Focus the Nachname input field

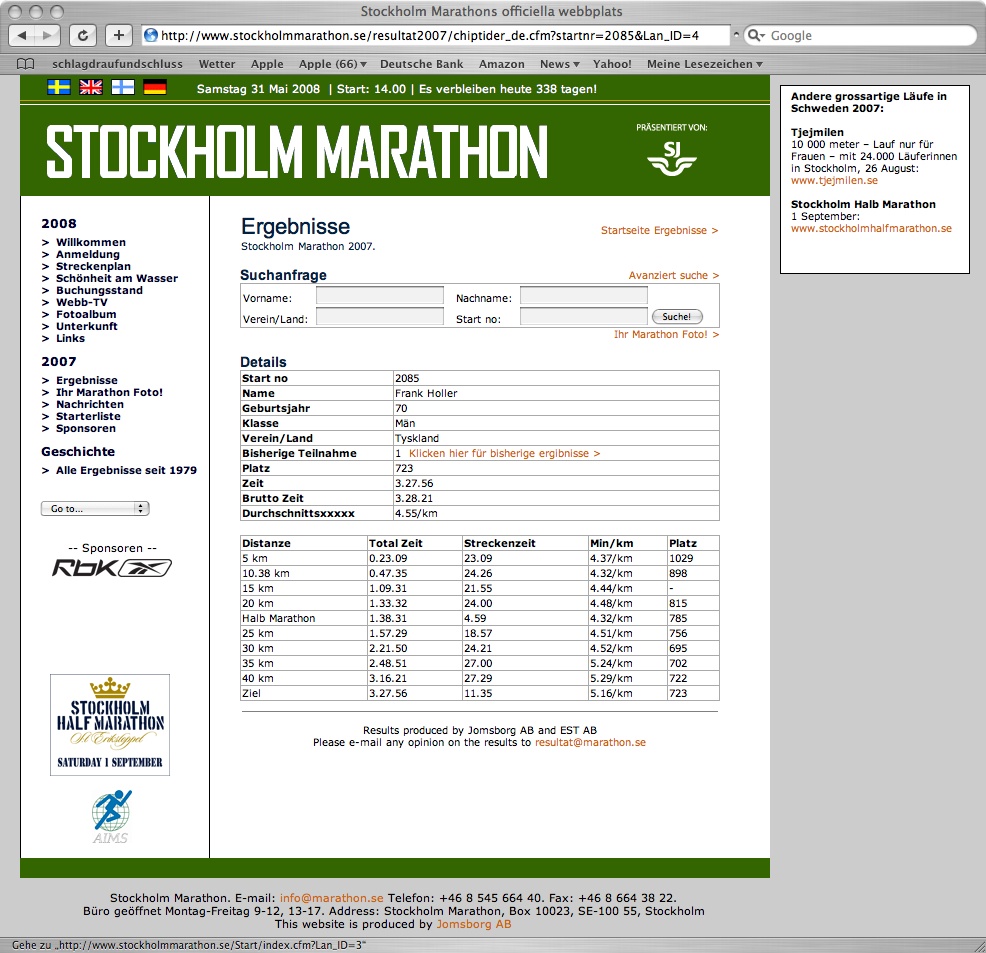pos(584,295)
